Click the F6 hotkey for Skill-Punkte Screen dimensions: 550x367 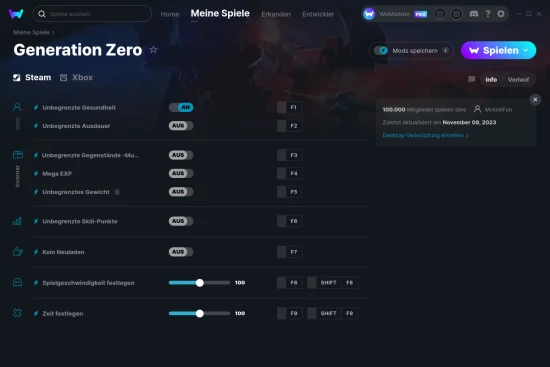(289, 221)
